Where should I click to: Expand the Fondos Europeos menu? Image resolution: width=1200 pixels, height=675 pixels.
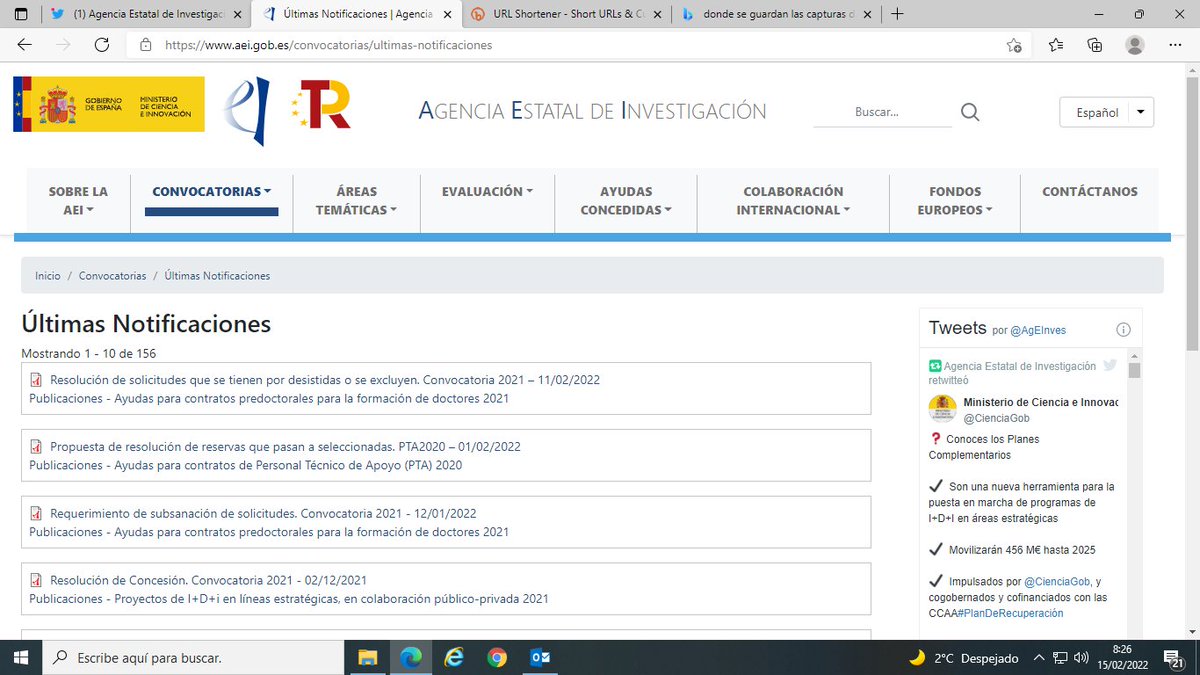955,200
